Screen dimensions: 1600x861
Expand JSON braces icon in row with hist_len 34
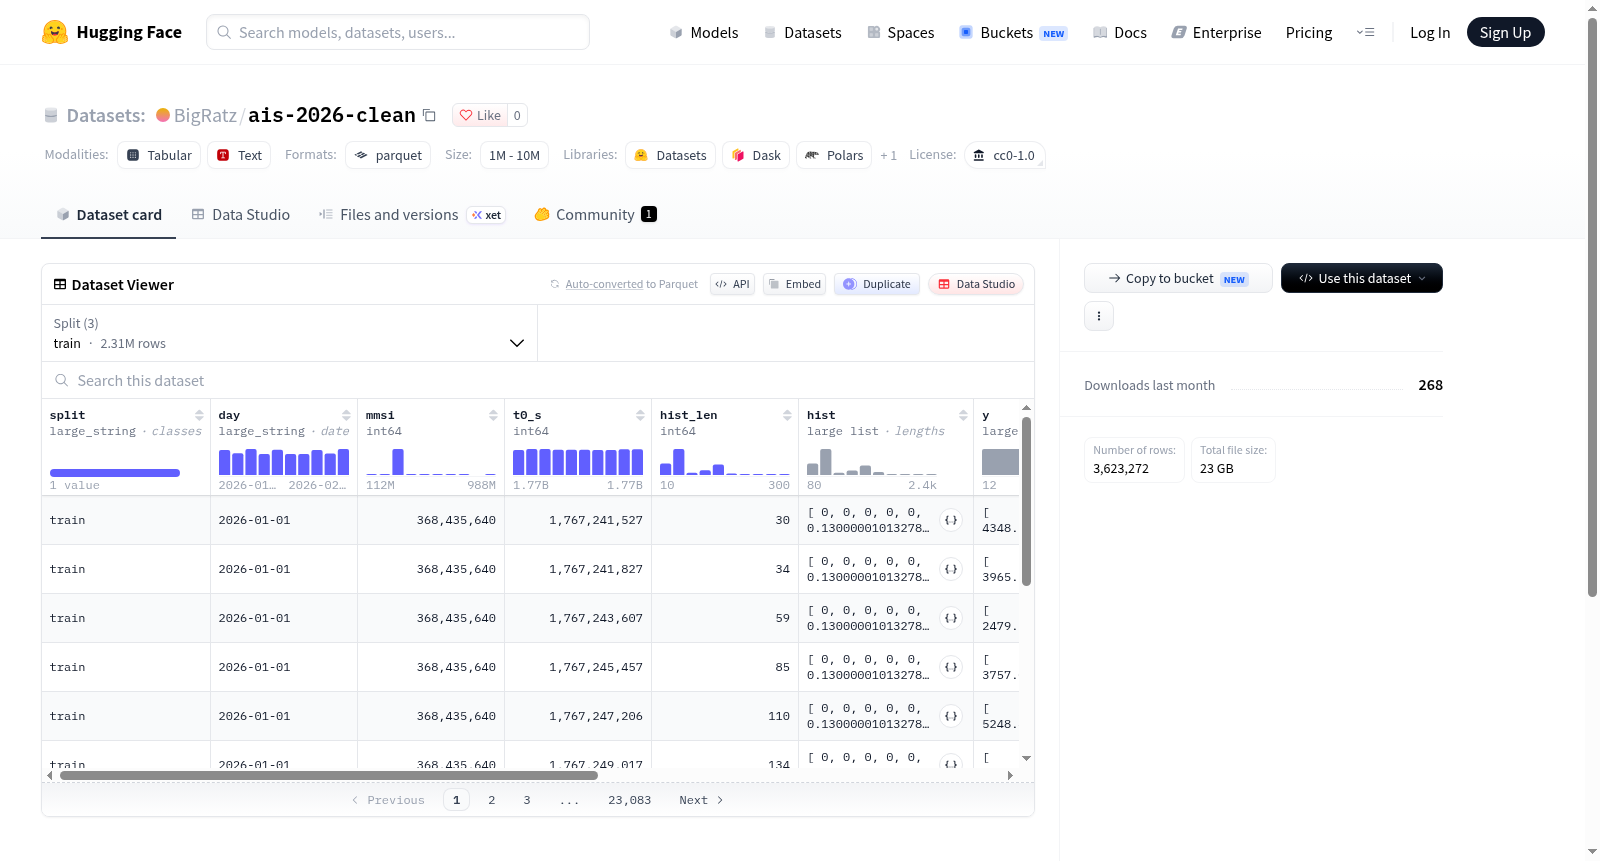tap(951, 569)
